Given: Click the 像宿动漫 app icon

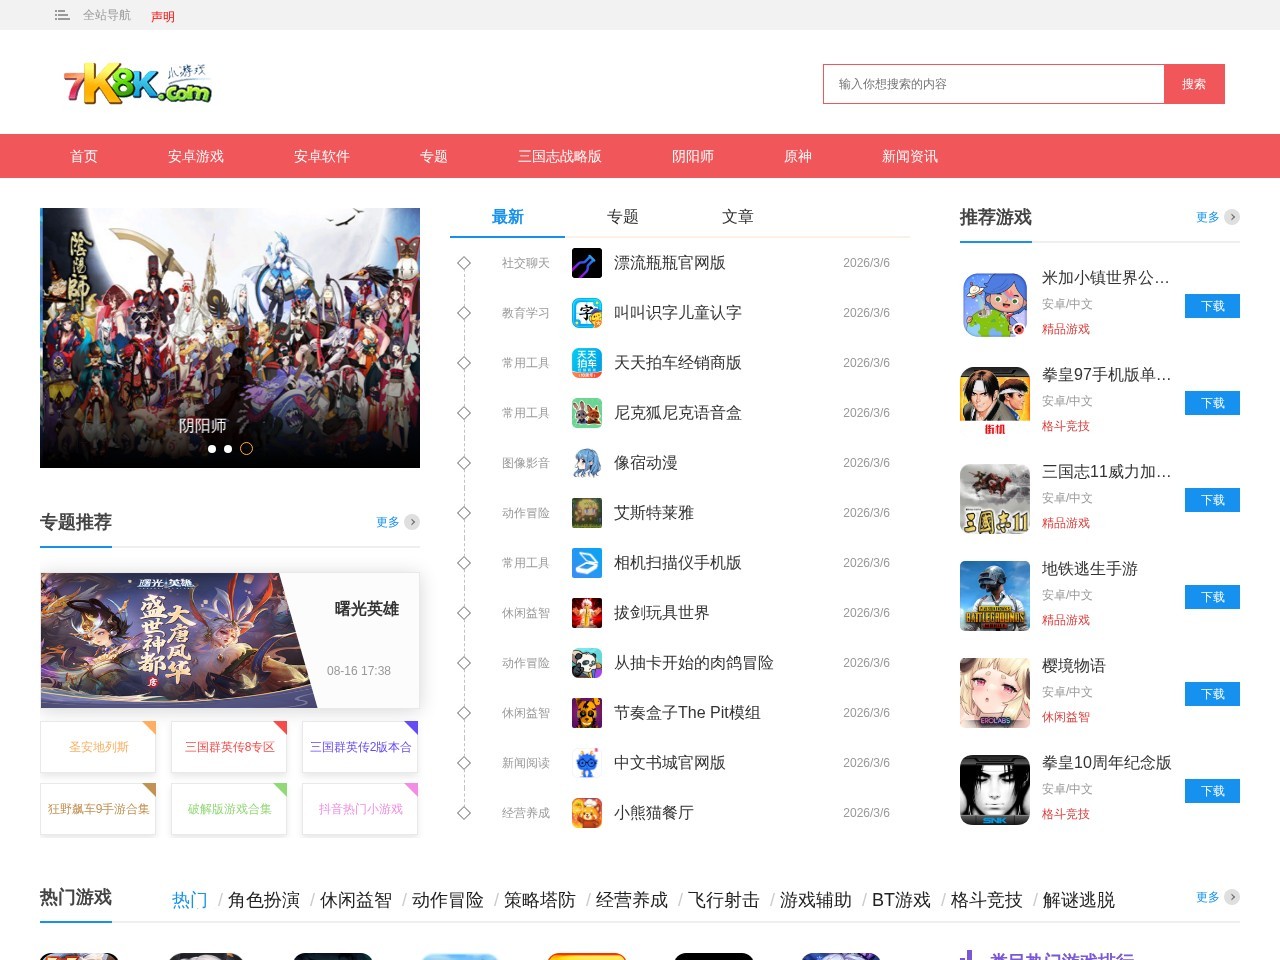Looking at the screenshot, I should point(586,462).
